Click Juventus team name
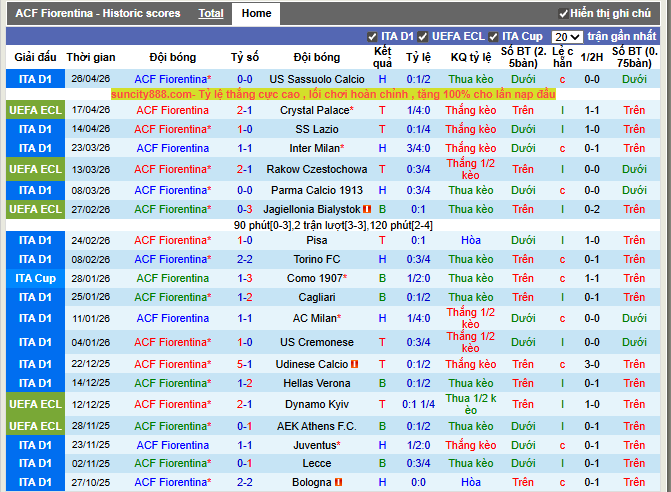671x492 pixels. tap(317, 445)
